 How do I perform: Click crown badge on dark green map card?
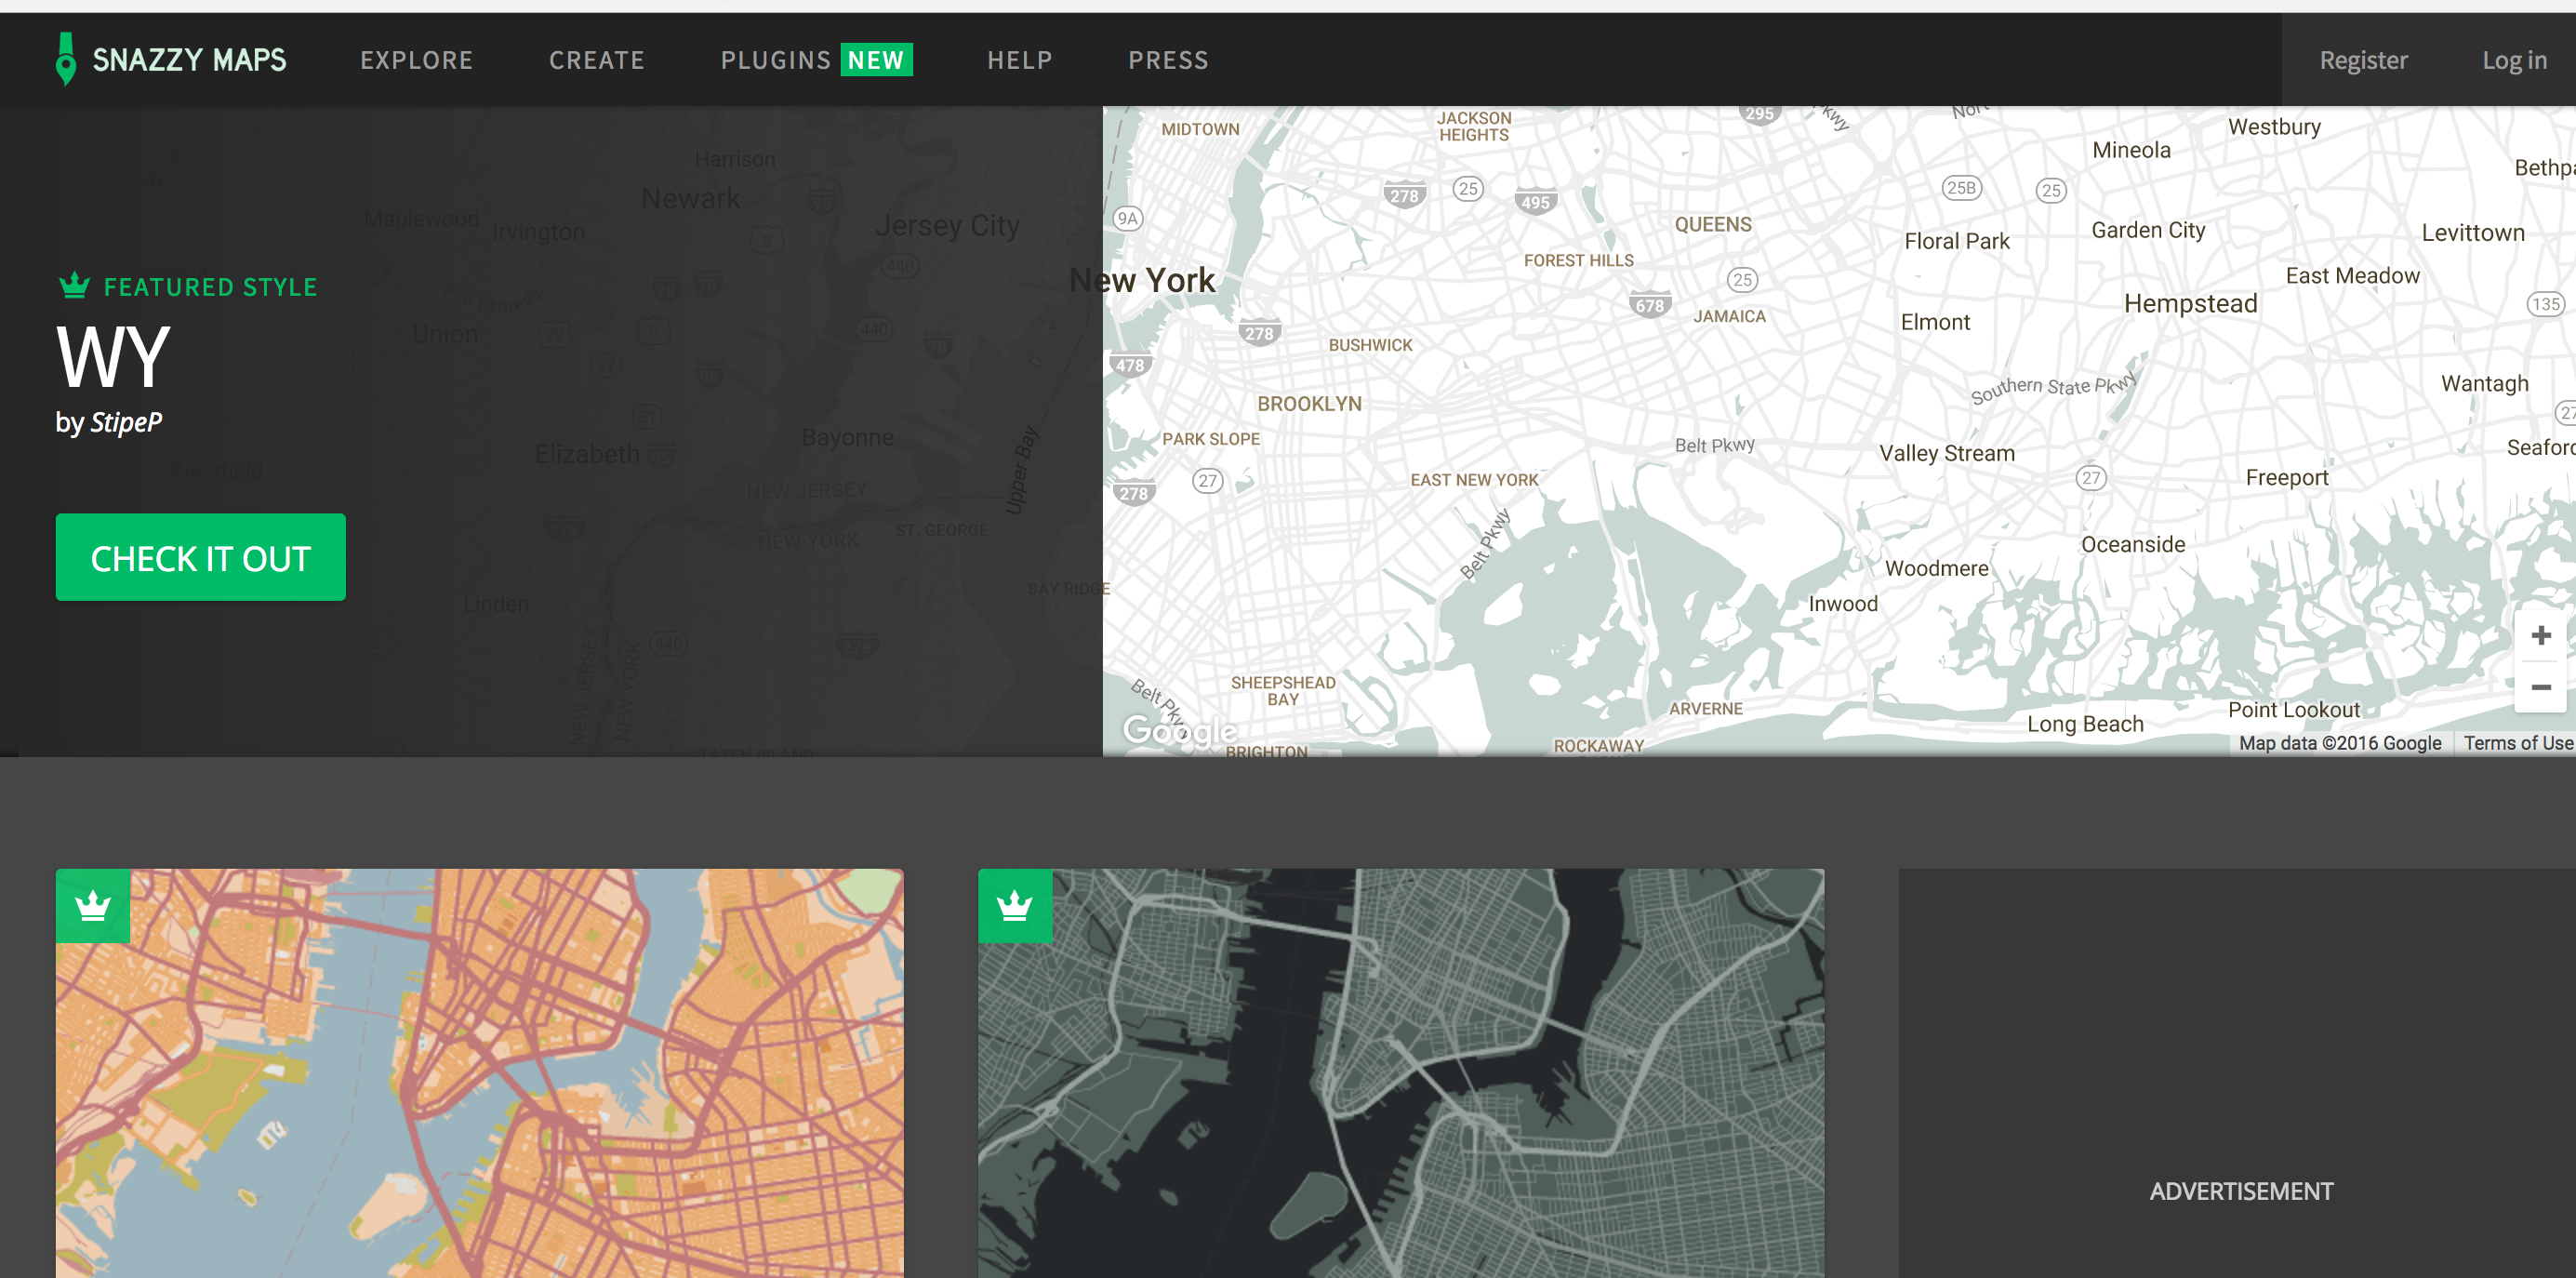click(x=1015, y=906)
